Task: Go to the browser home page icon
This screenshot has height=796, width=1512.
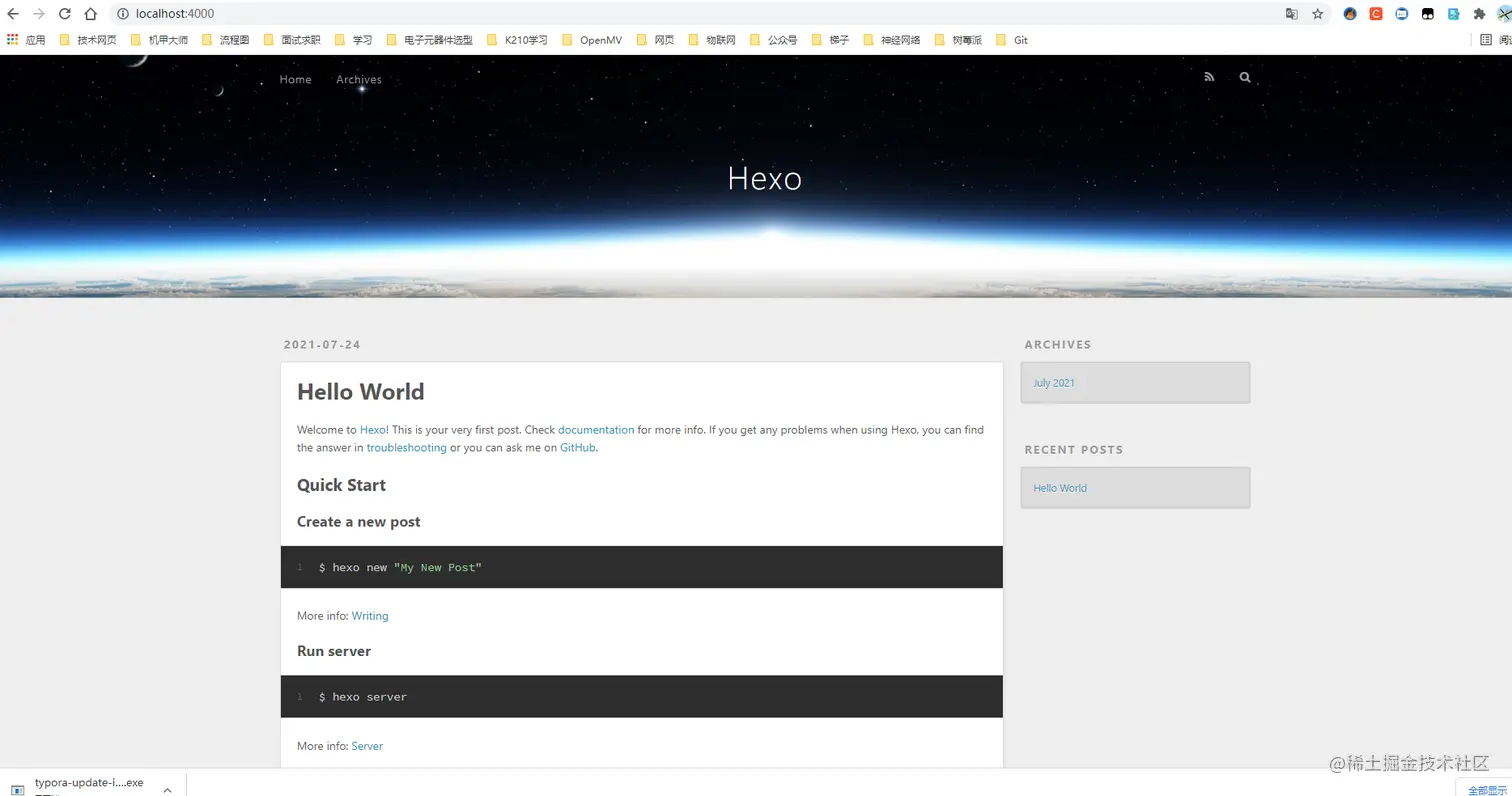Action: 90,14
